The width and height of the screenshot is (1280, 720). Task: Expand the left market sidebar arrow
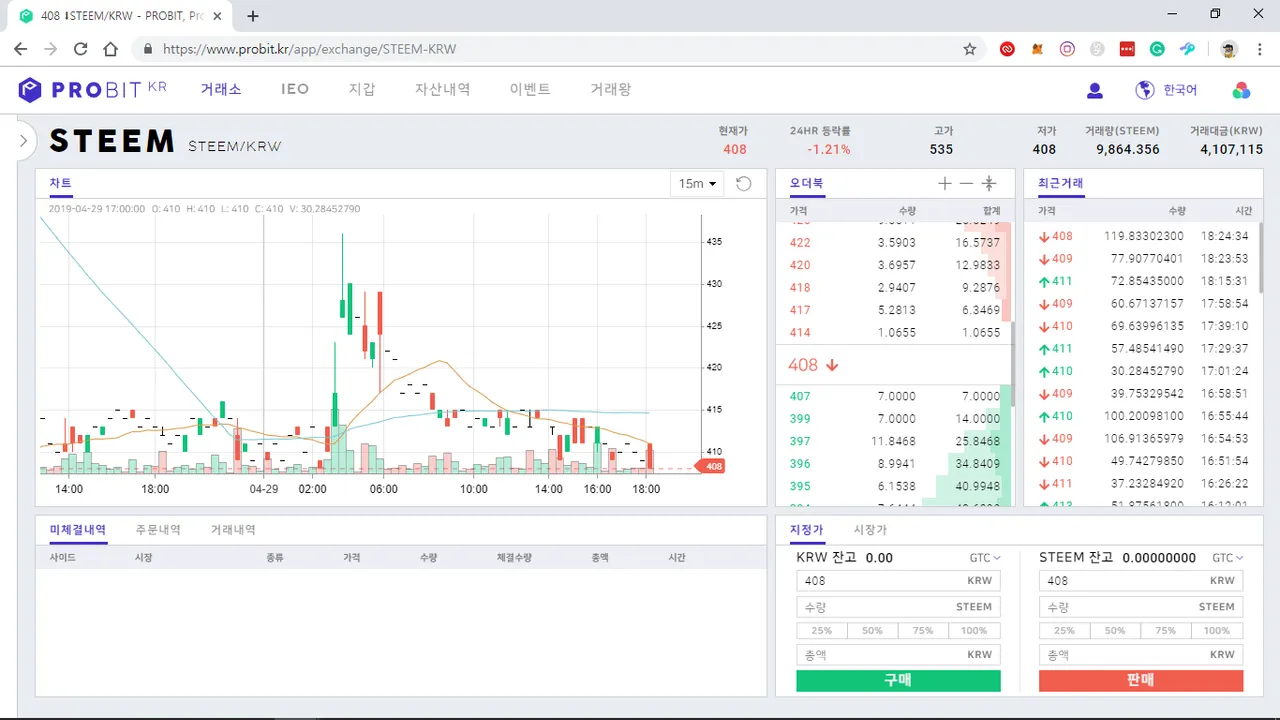click(23, 141)
